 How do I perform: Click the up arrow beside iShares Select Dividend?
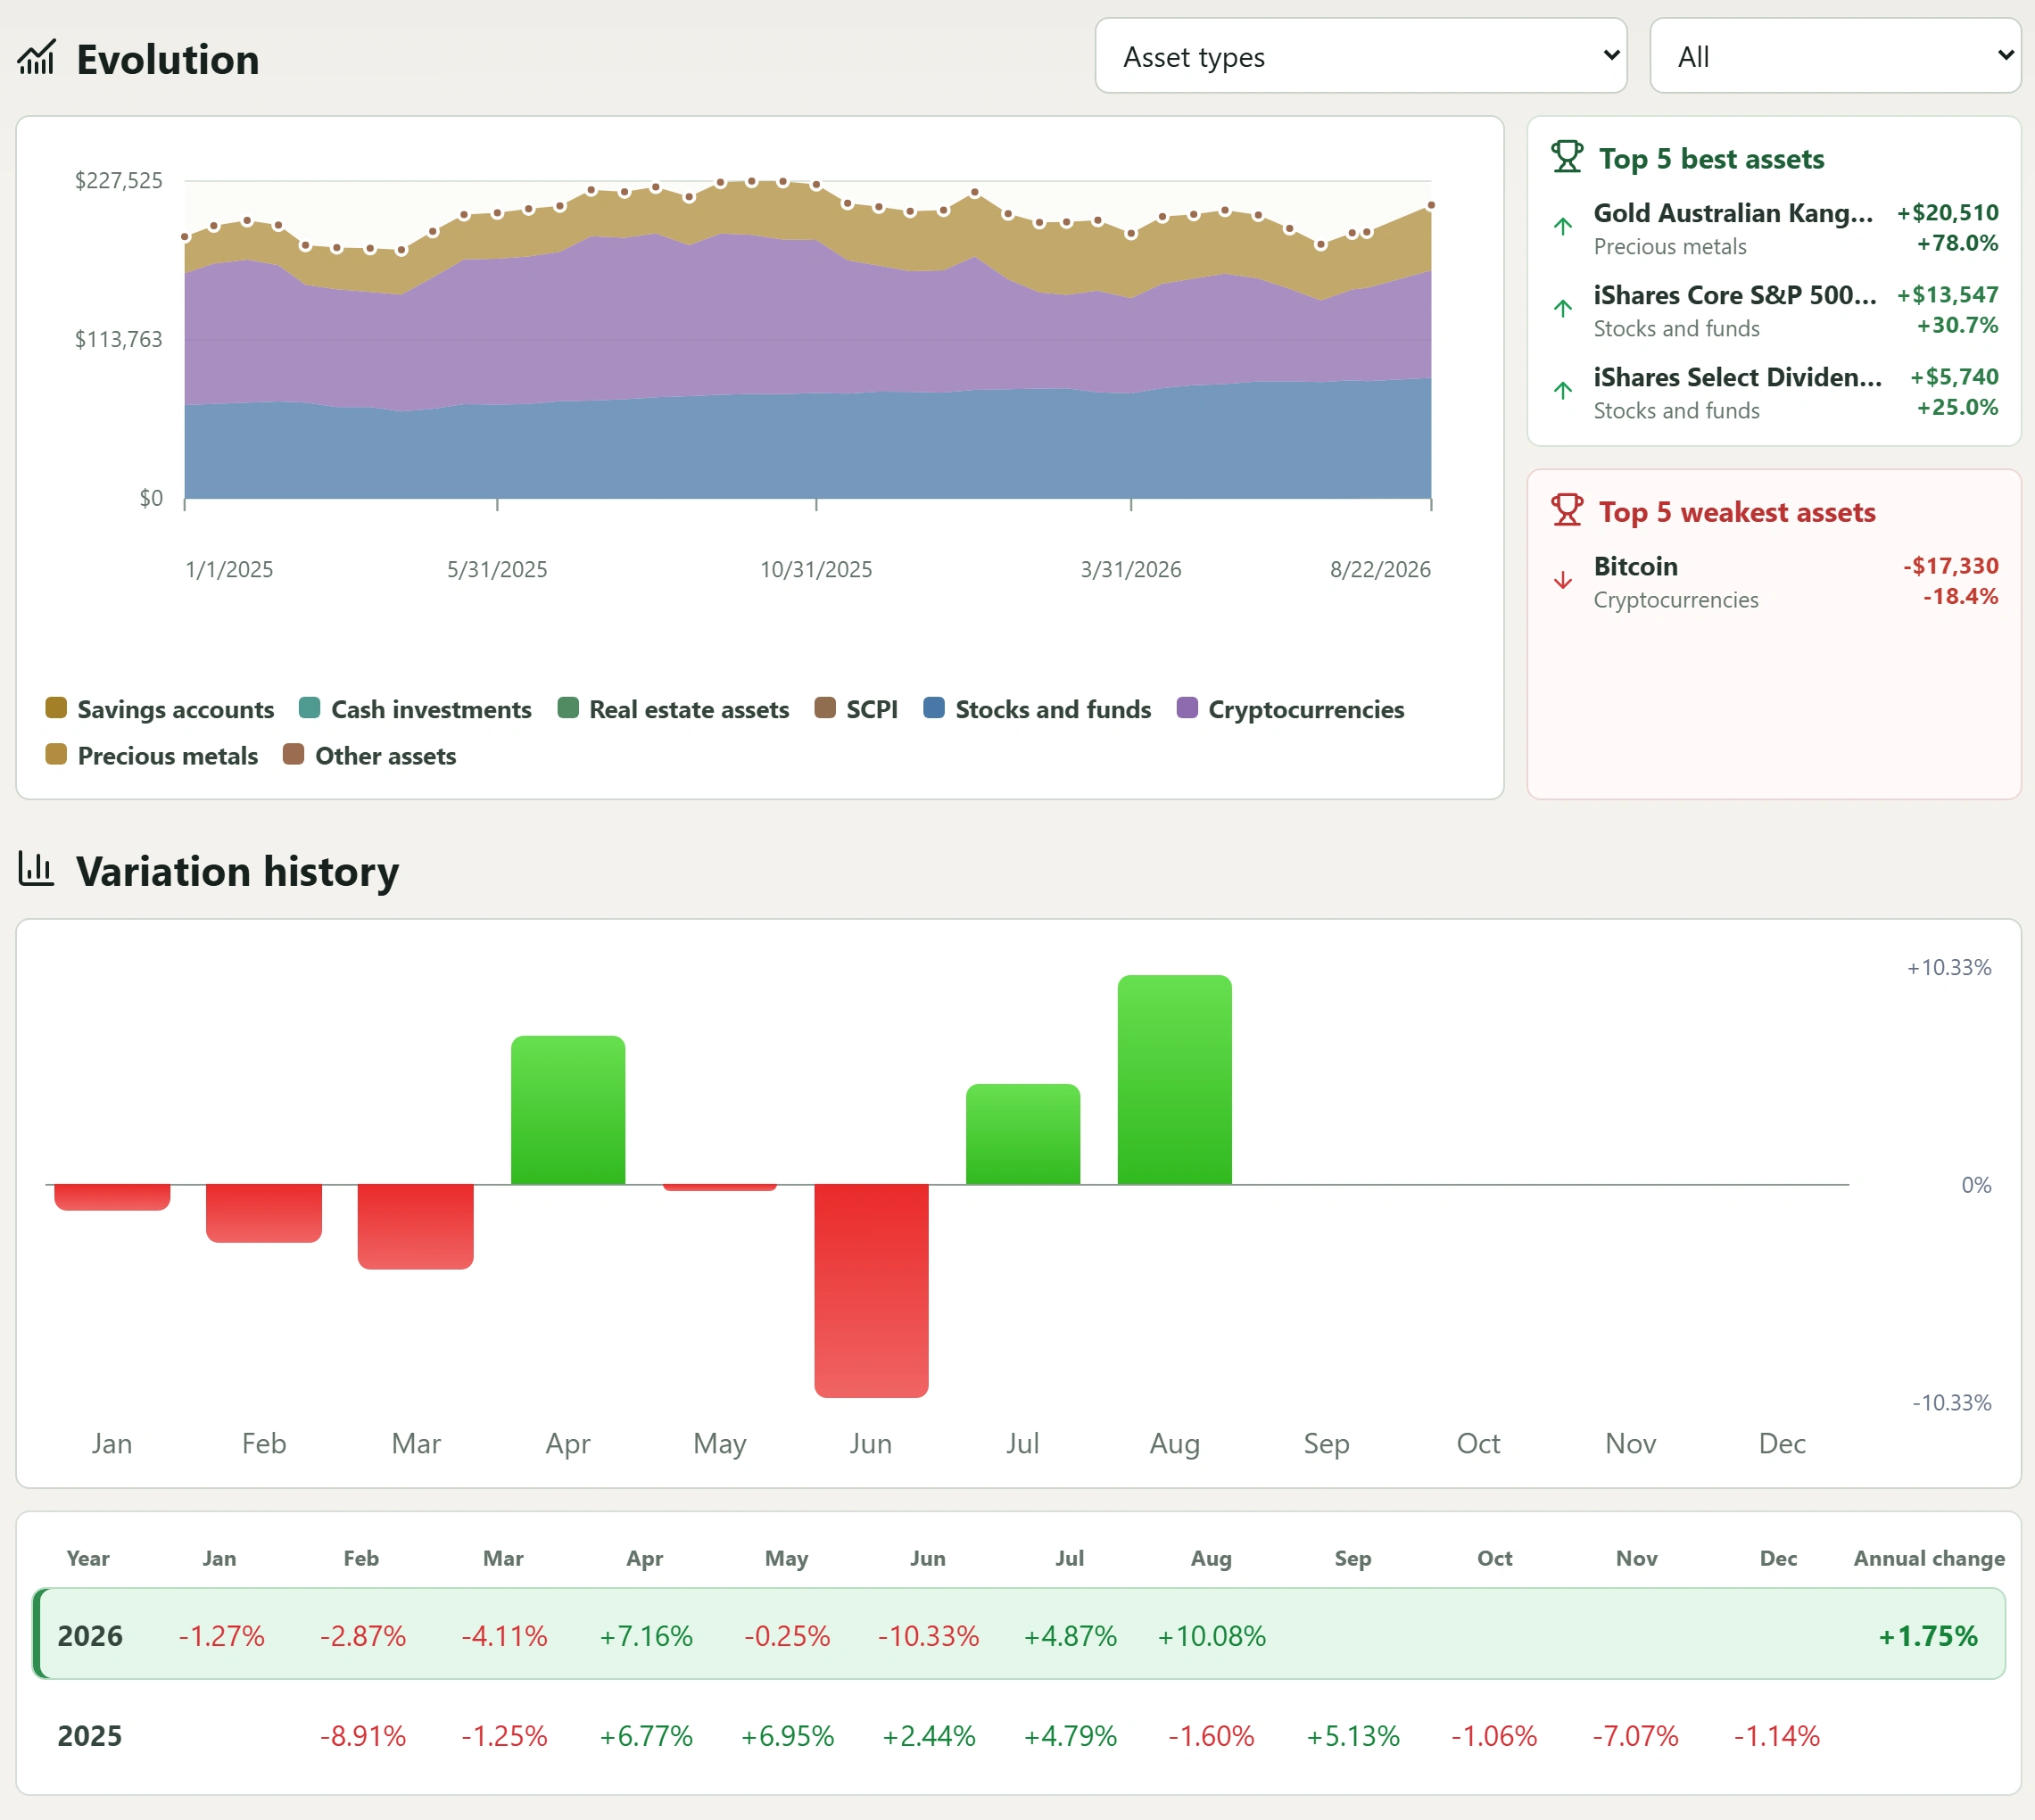(x=1563, y=390)
